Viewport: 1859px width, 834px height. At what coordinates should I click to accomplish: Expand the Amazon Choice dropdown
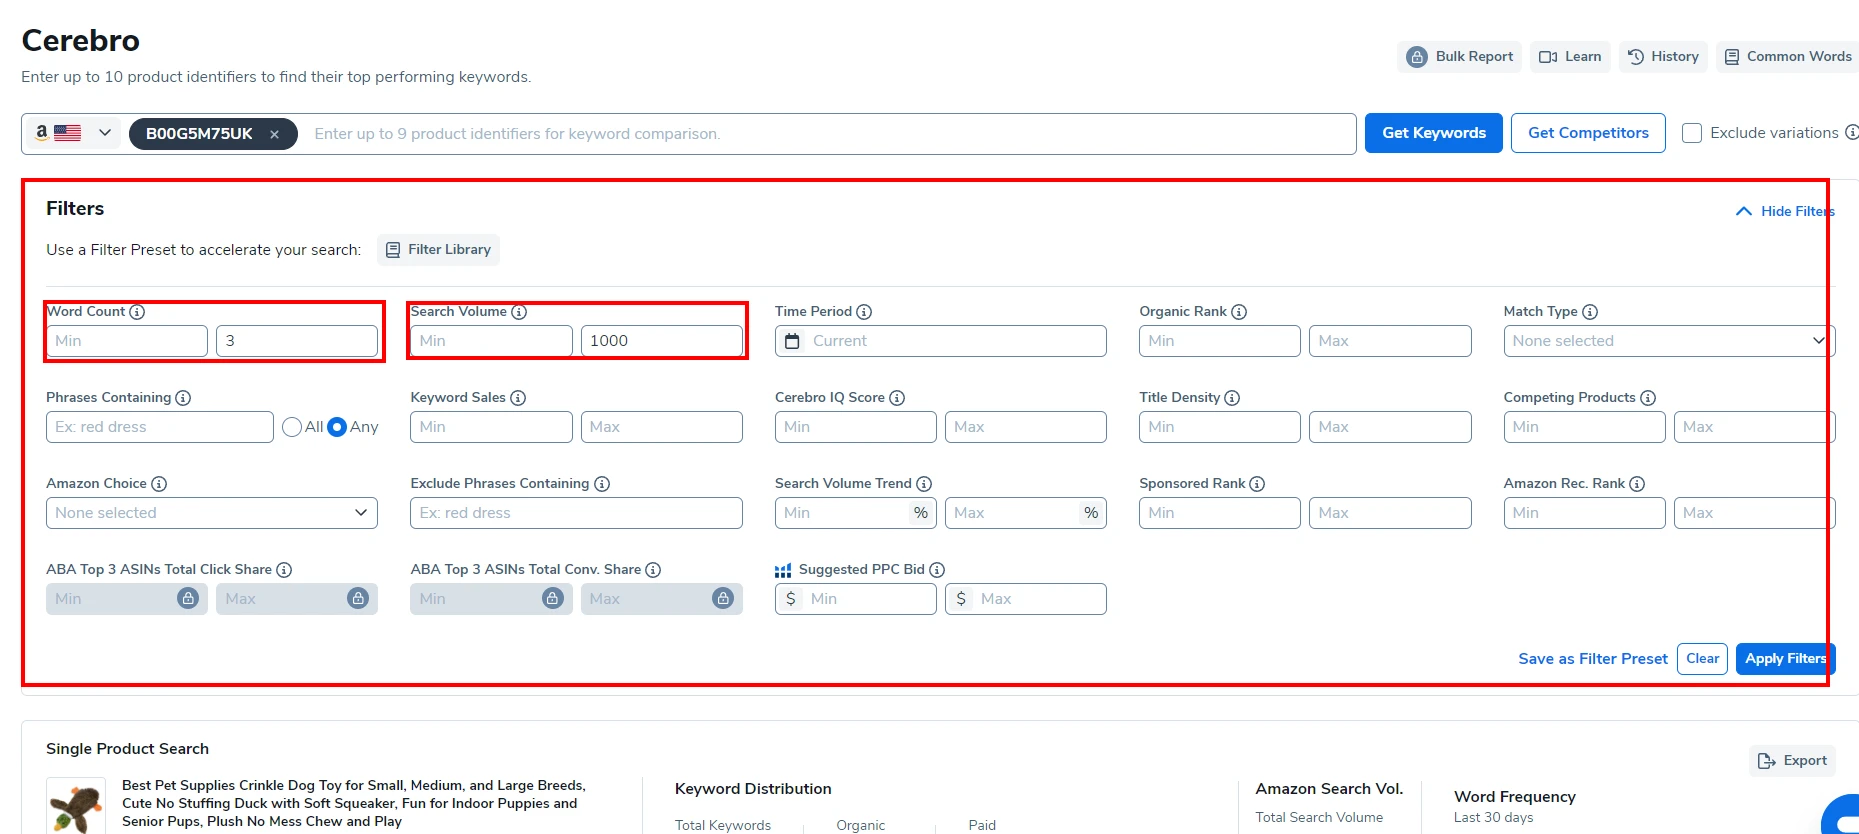211,513
